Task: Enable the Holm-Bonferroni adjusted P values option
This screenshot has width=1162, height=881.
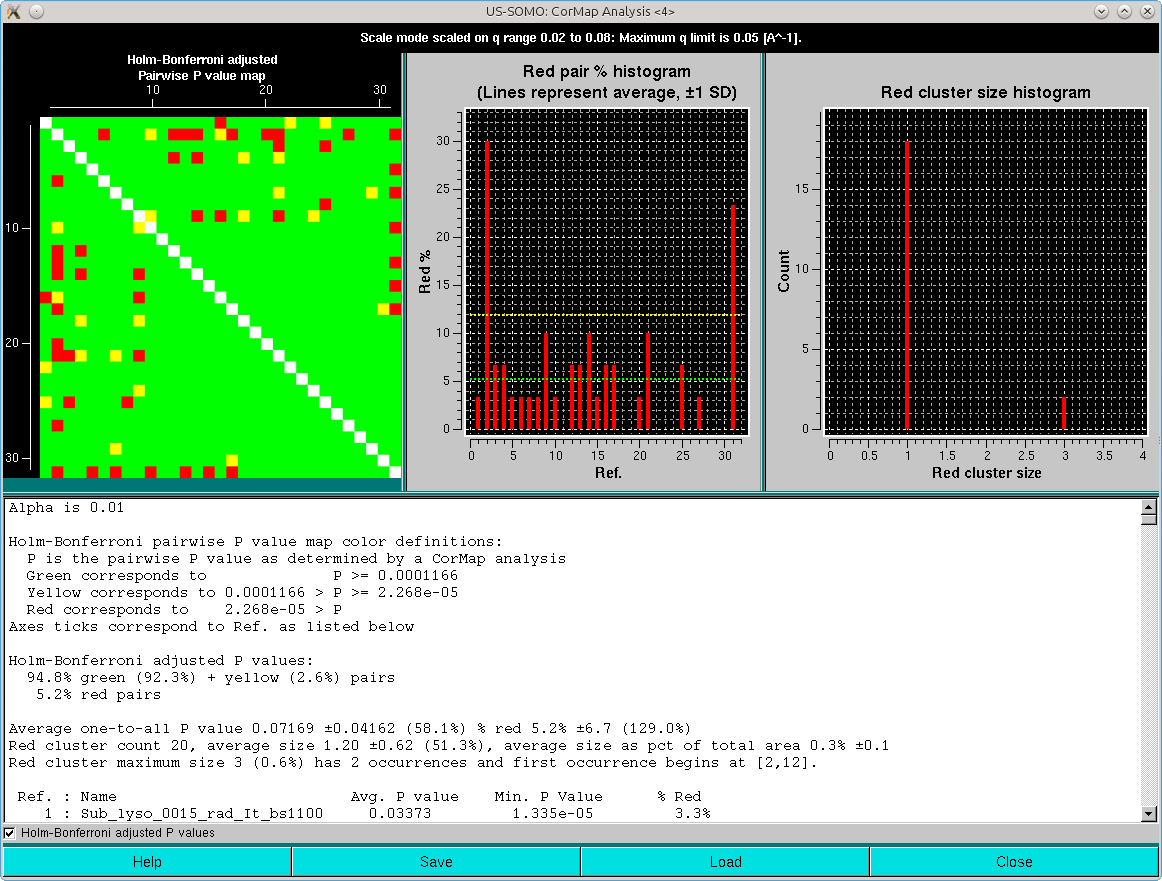Action: pyautogui.click(x=10, y=832)
